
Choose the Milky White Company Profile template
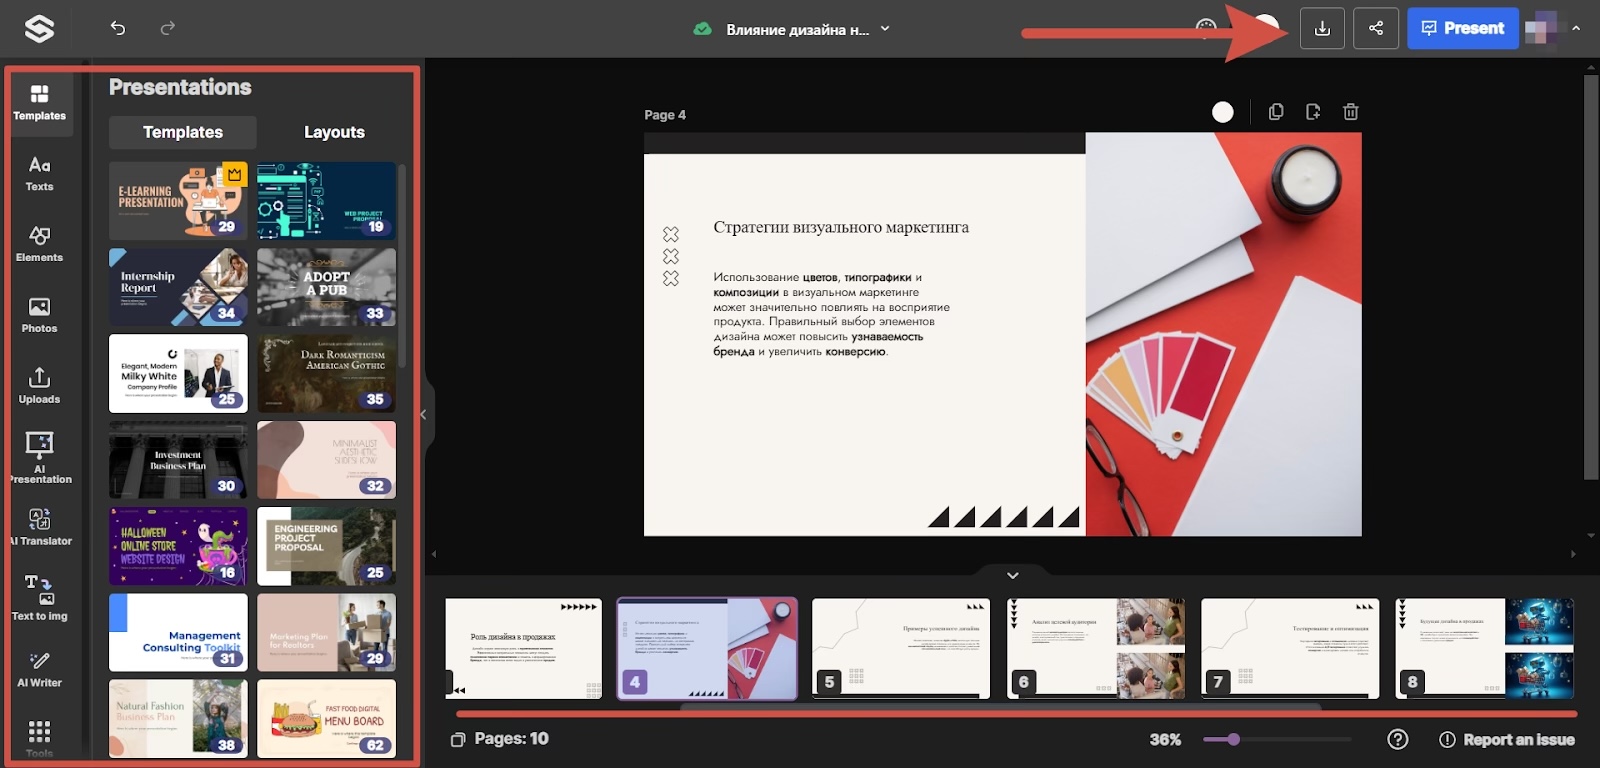point(178,373)
